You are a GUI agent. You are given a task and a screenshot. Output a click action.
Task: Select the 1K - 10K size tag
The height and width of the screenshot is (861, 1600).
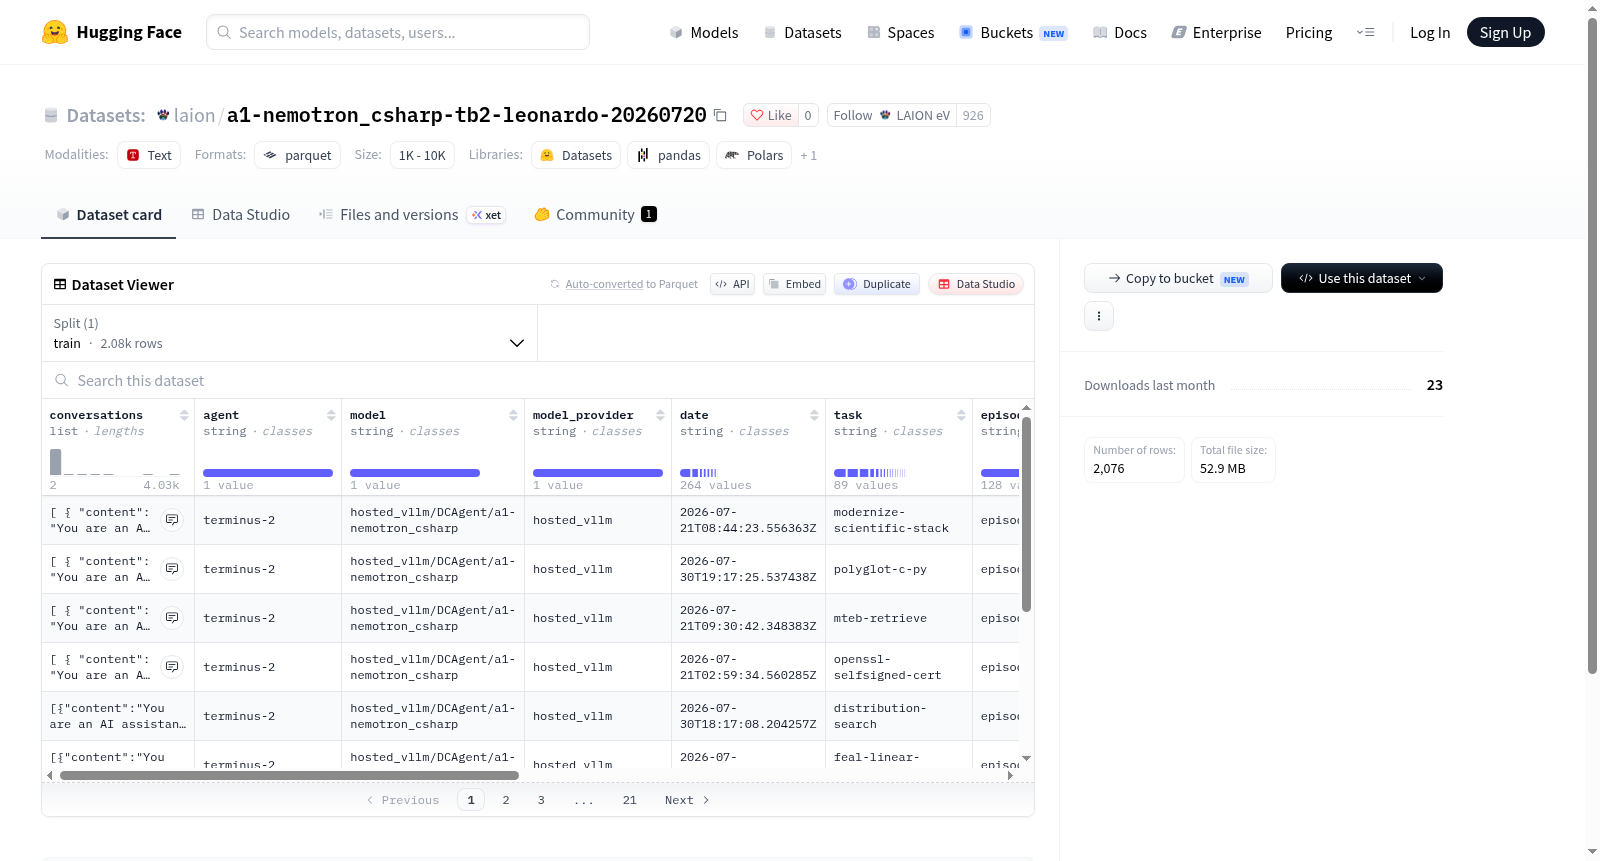coord(422,155)
